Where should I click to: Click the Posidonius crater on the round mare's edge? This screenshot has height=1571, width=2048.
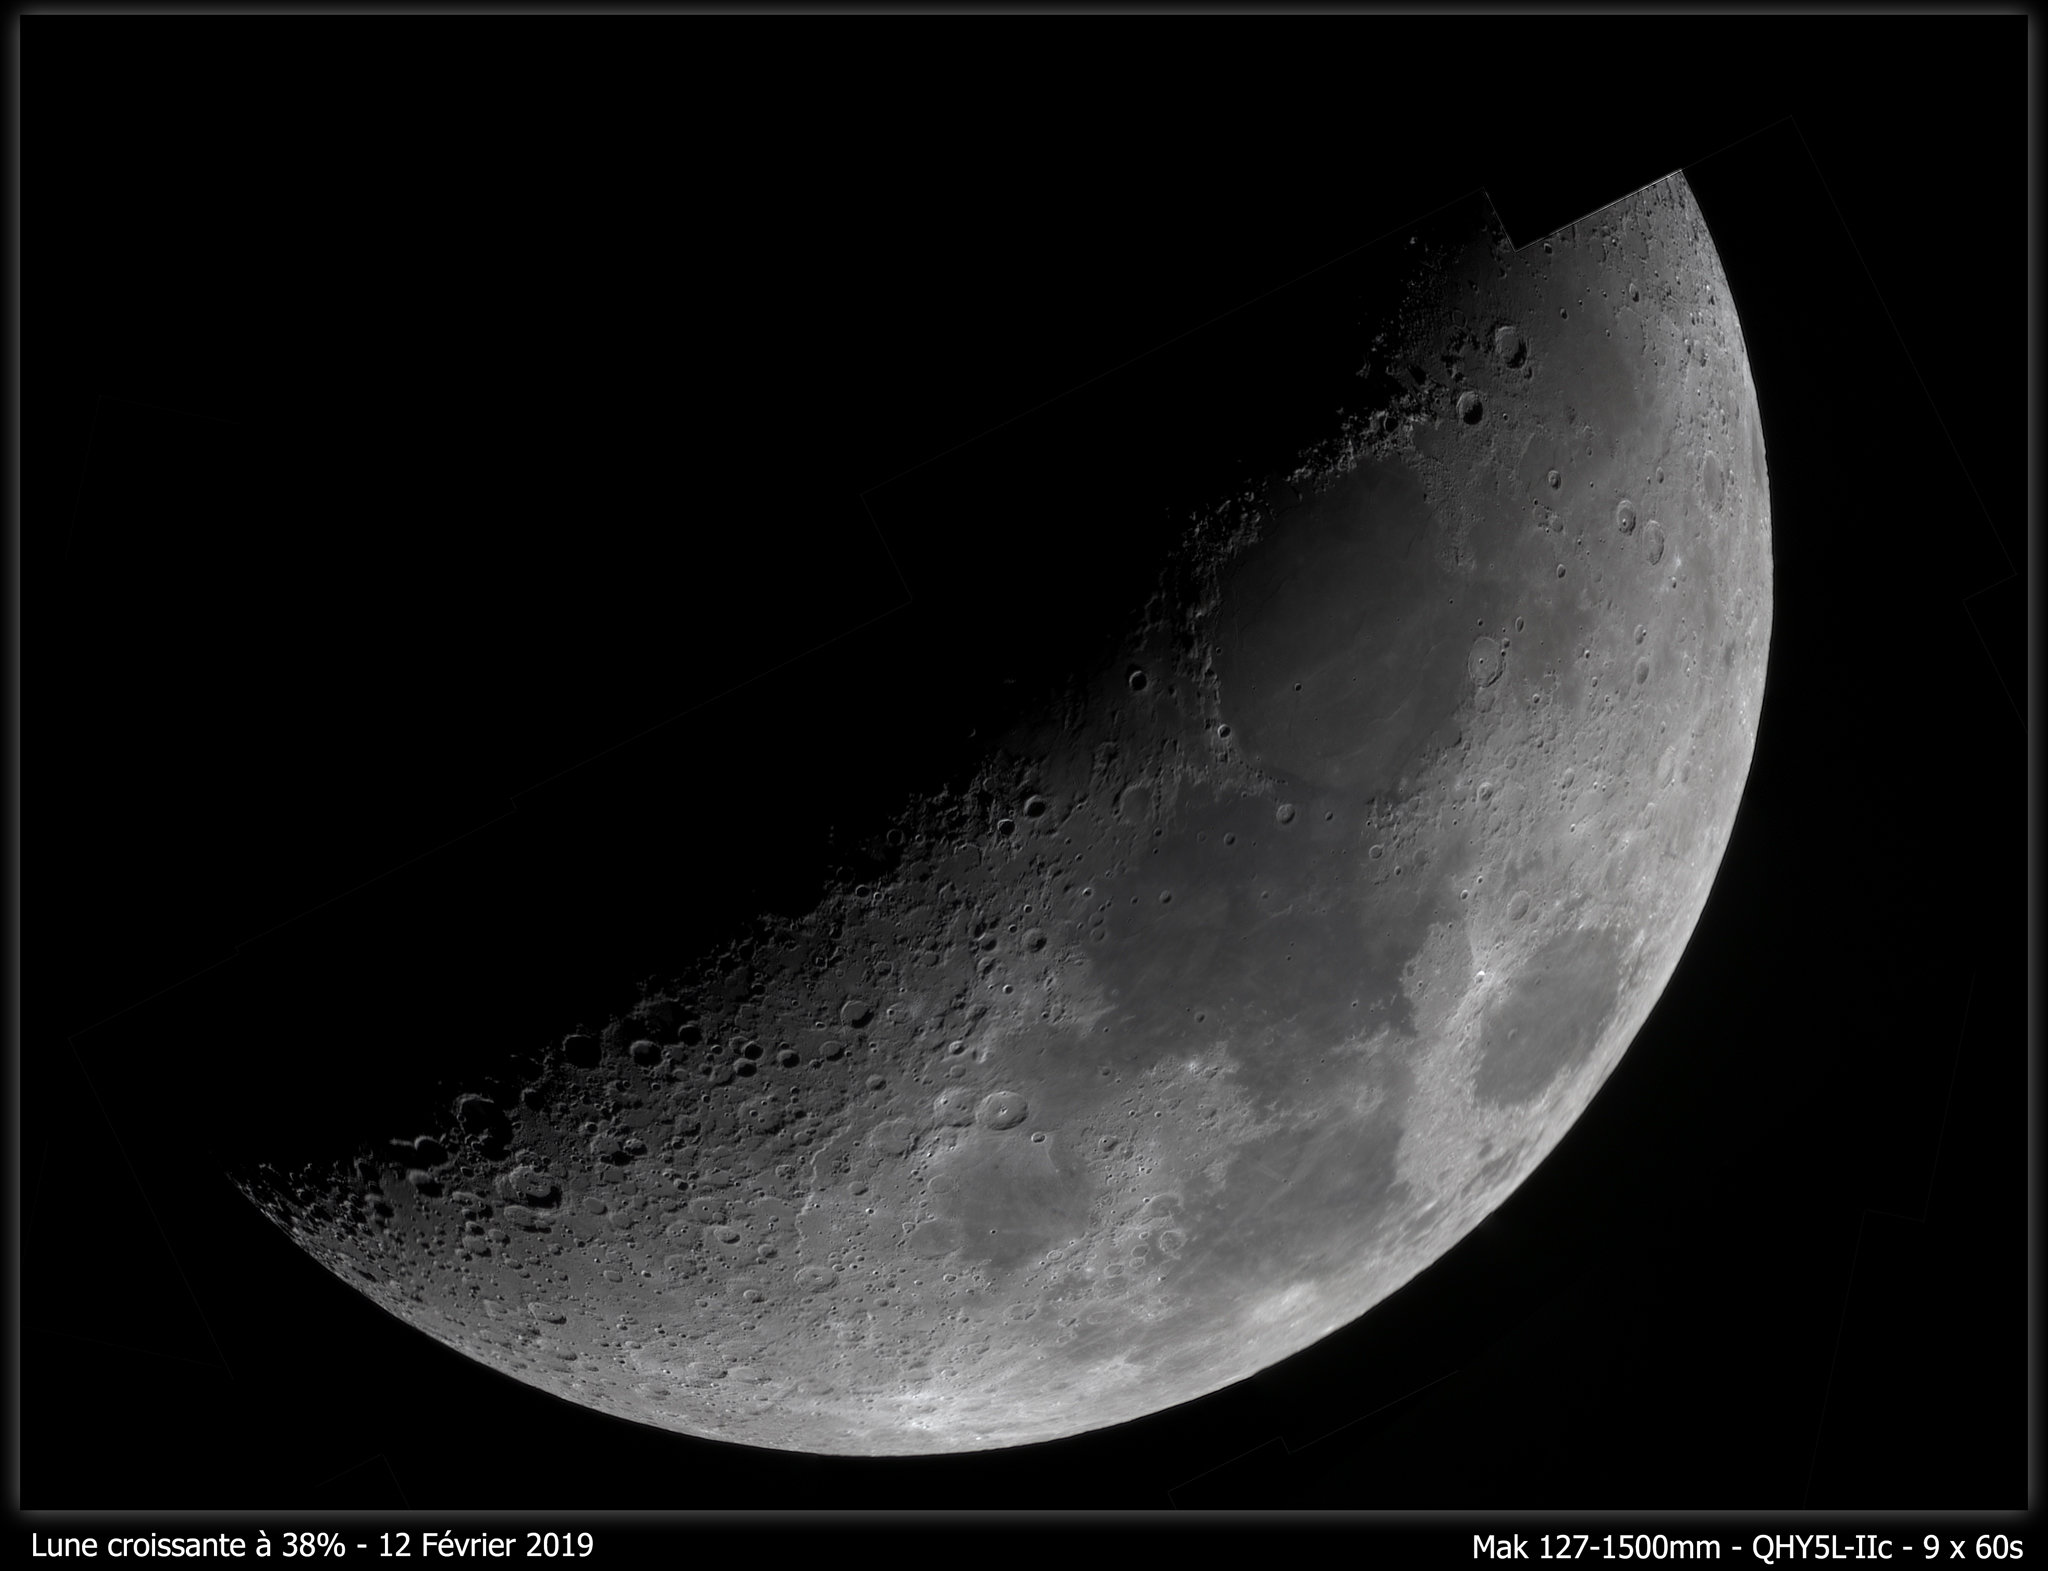(1485, 662)
